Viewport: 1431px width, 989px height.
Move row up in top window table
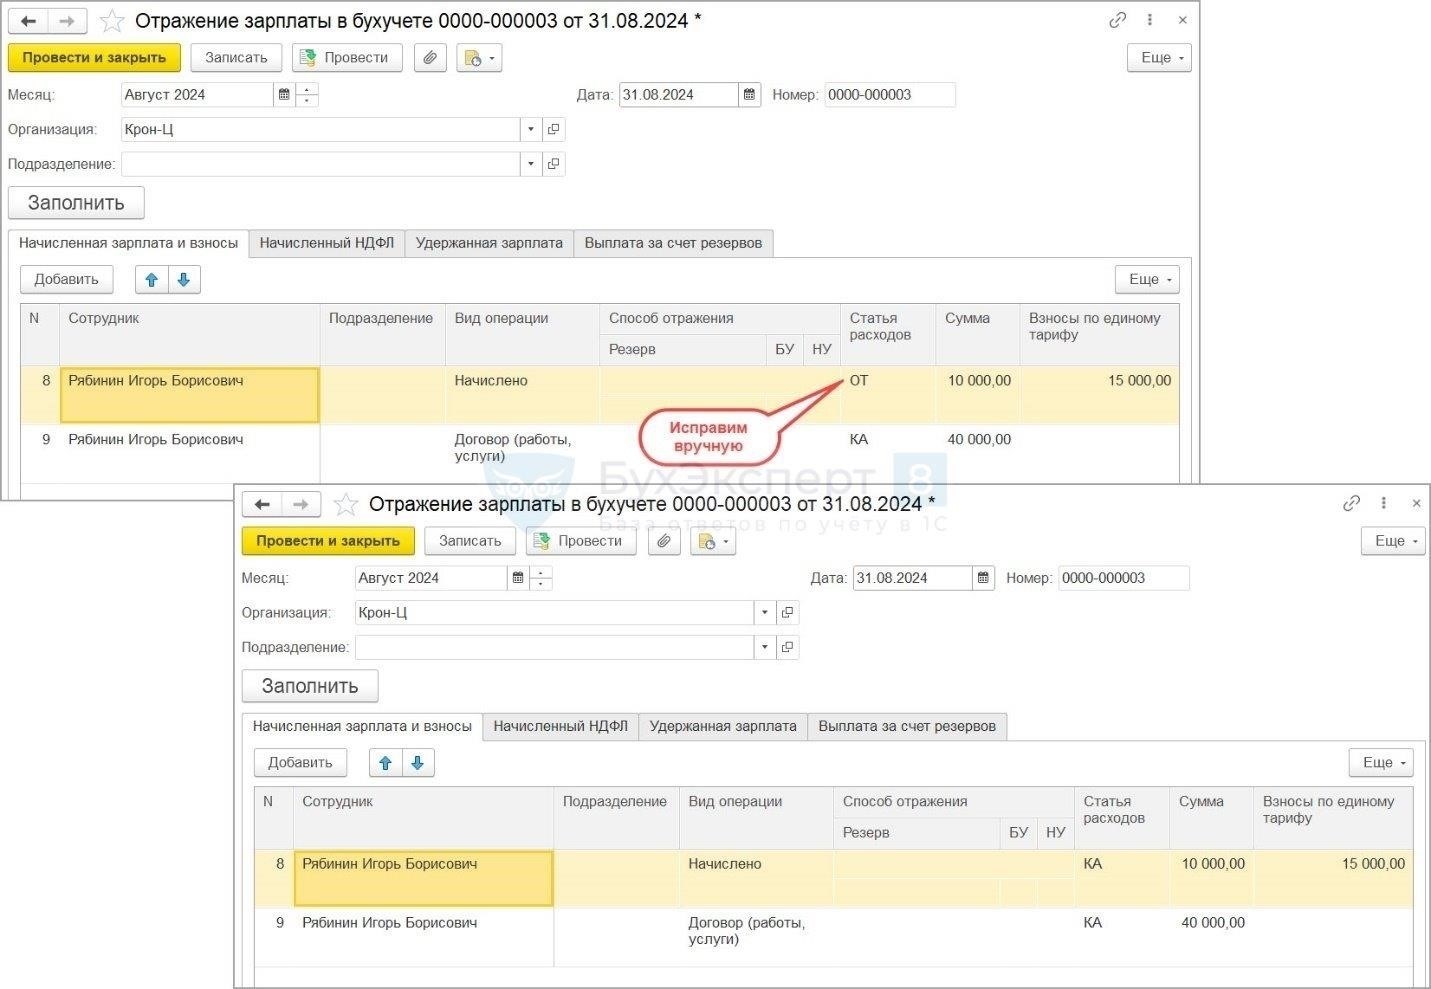coord(152,280)
